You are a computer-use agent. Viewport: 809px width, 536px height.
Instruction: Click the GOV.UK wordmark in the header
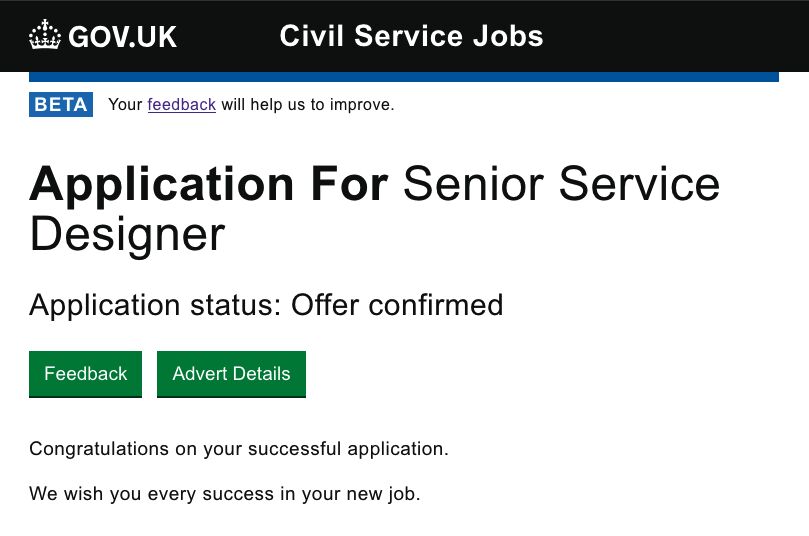pyautogui.click(x=122, y=38)
